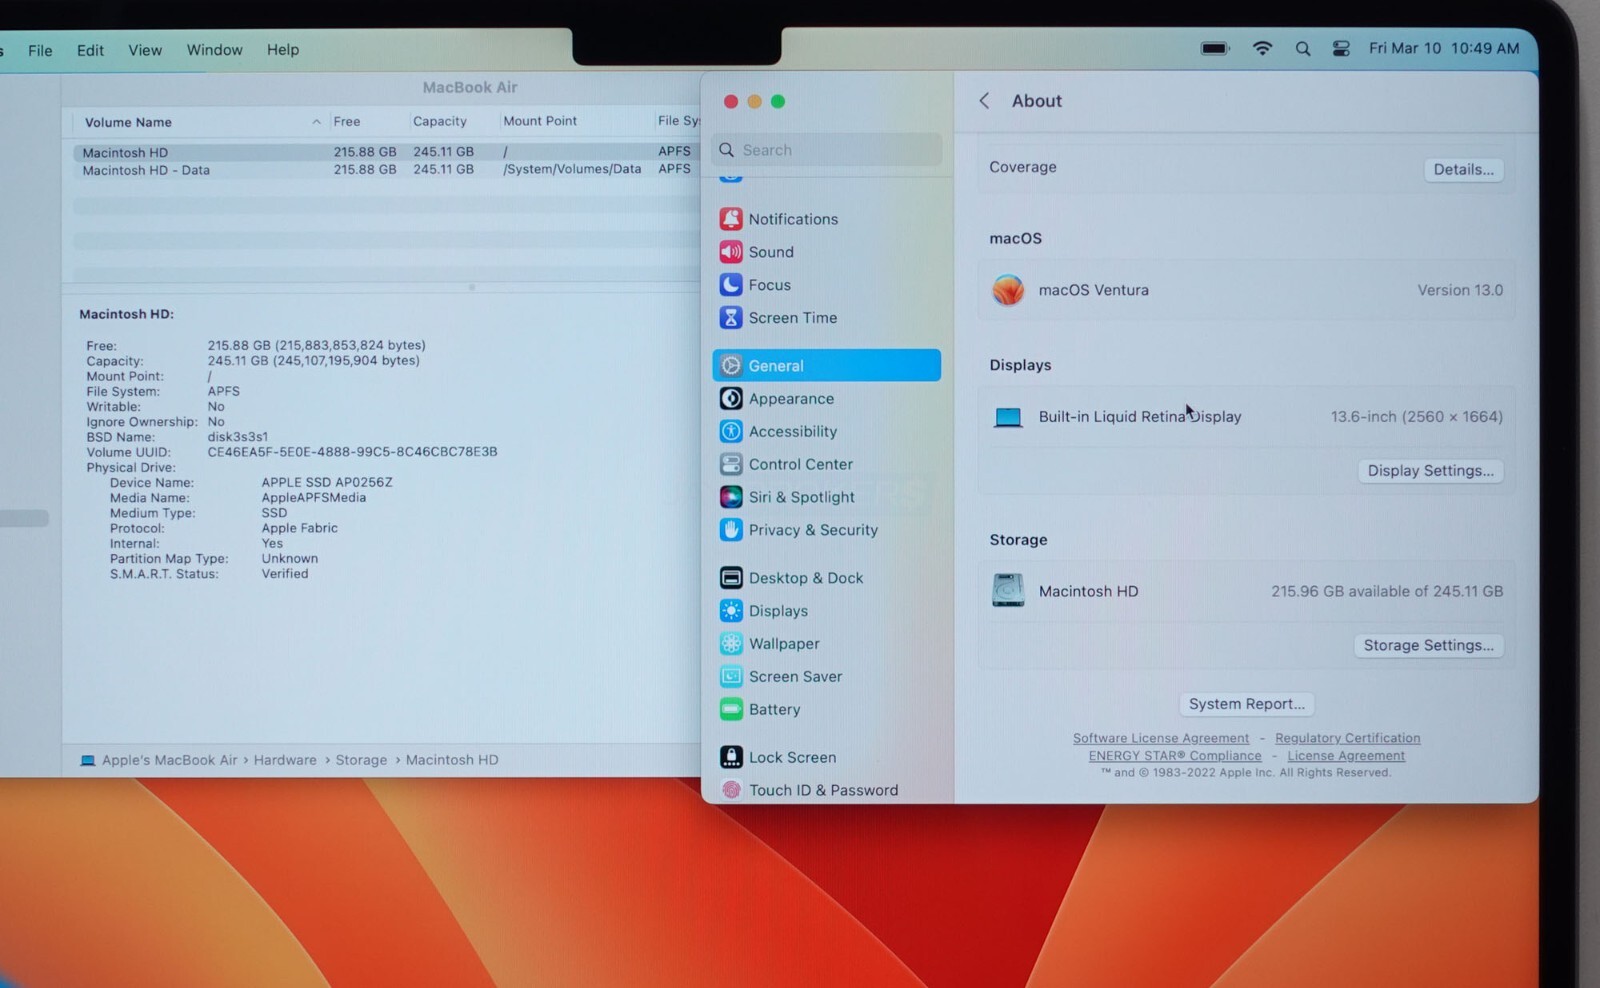This screenshot has height=988, width=1600.
Task: Click Hardware in the path bar
Action: coord(285,760)
